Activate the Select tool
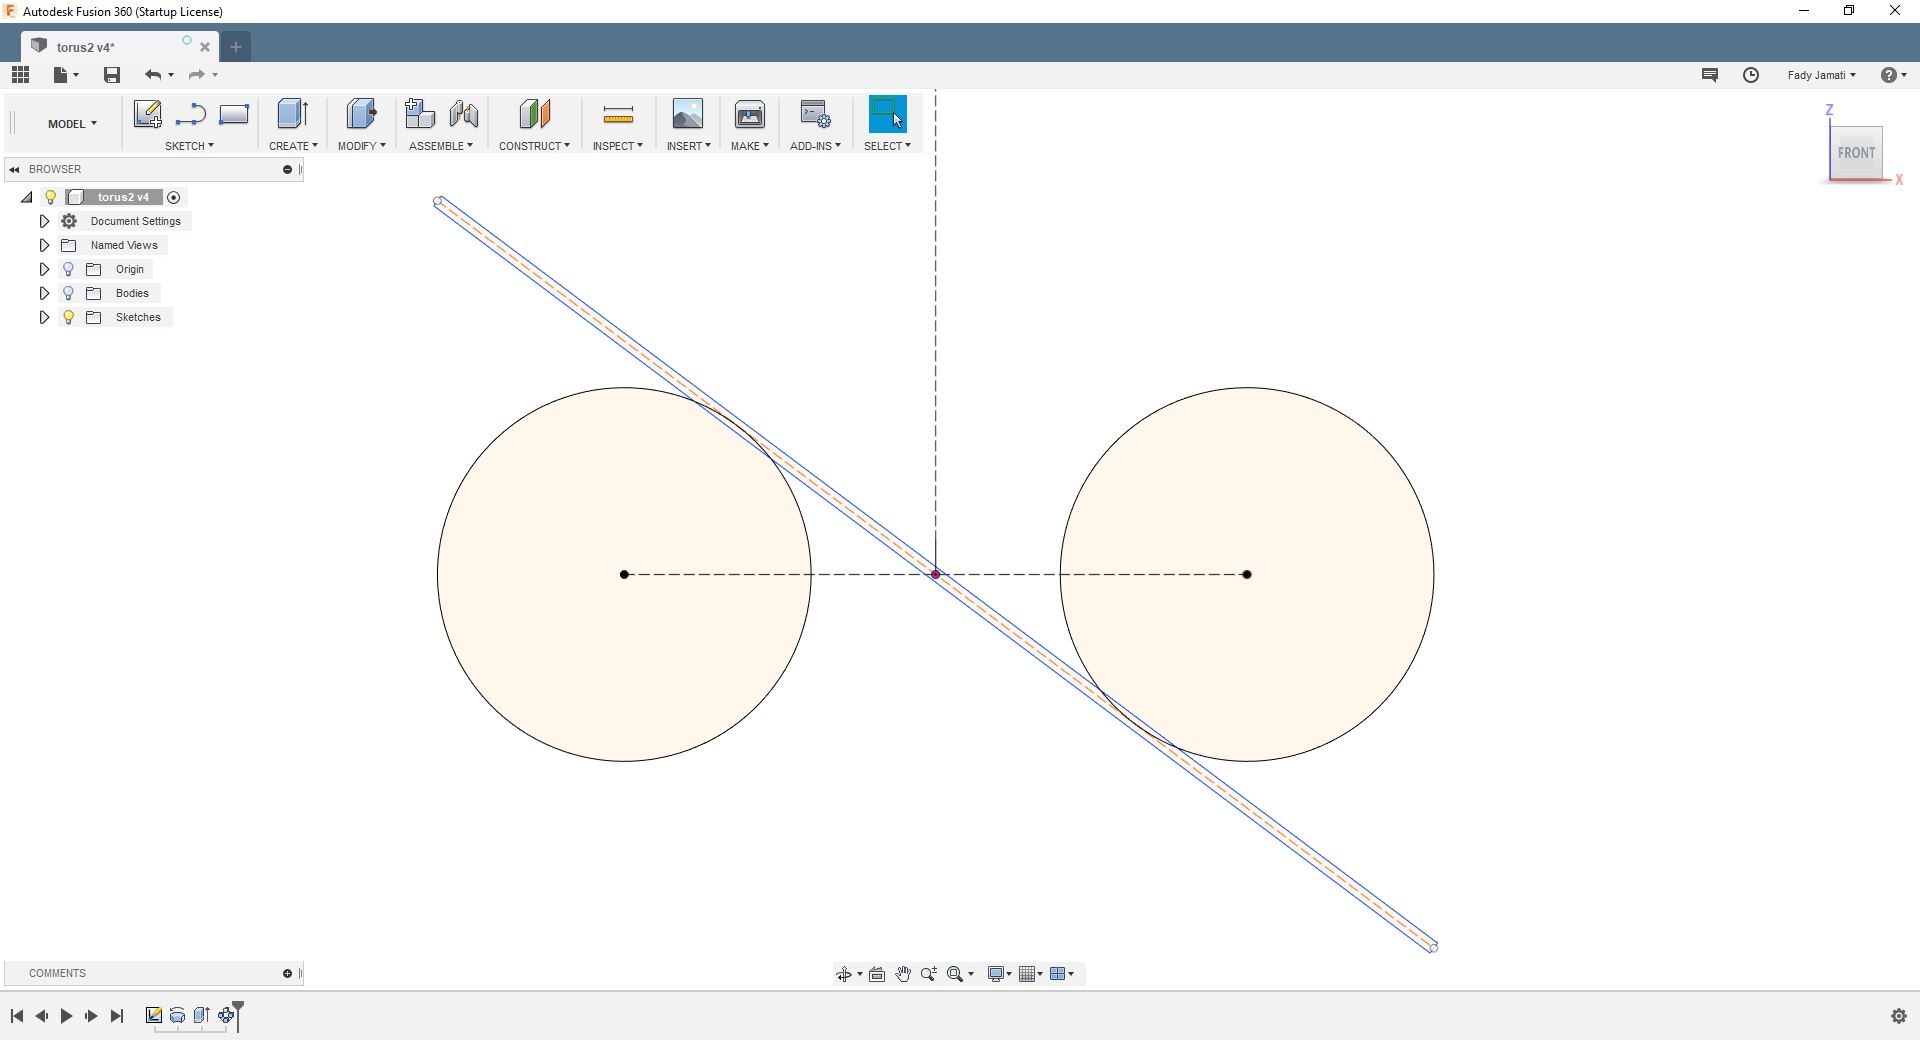The image size is (1920, 1040). 888,114
